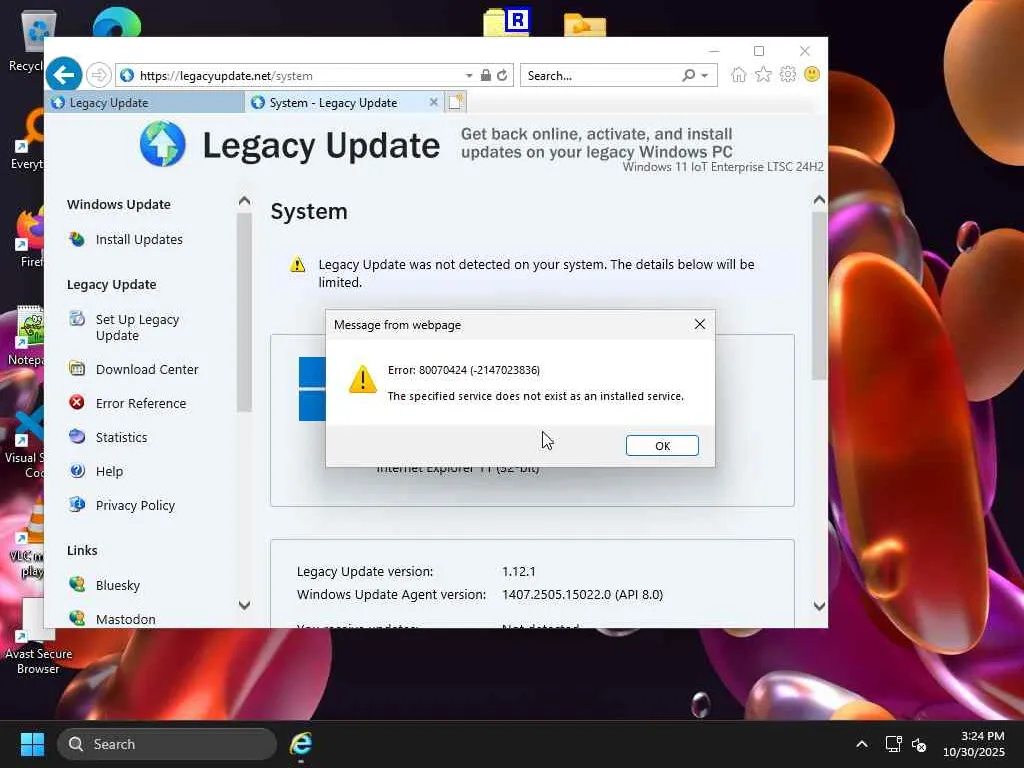
Task: Click the Bluesky sidebar icon
Action: tap(77, 584)
